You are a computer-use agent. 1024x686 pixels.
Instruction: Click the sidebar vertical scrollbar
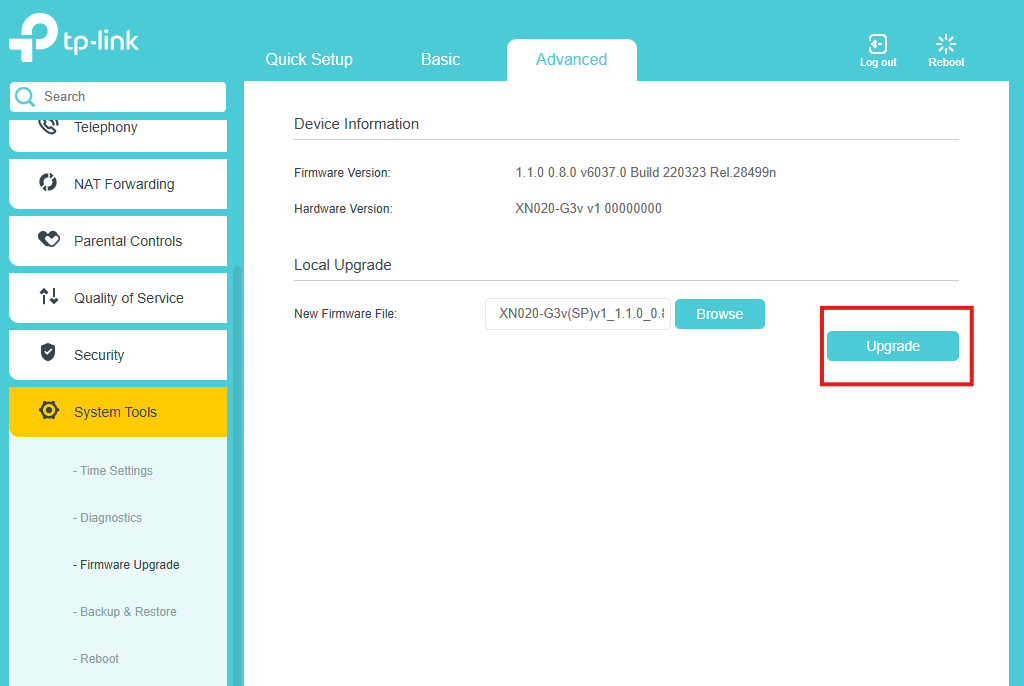[x=237, y=476]
